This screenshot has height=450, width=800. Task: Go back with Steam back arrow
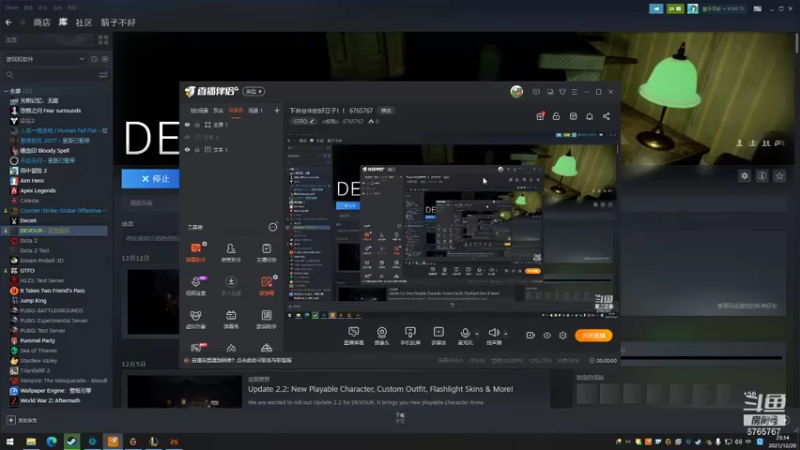9,22
